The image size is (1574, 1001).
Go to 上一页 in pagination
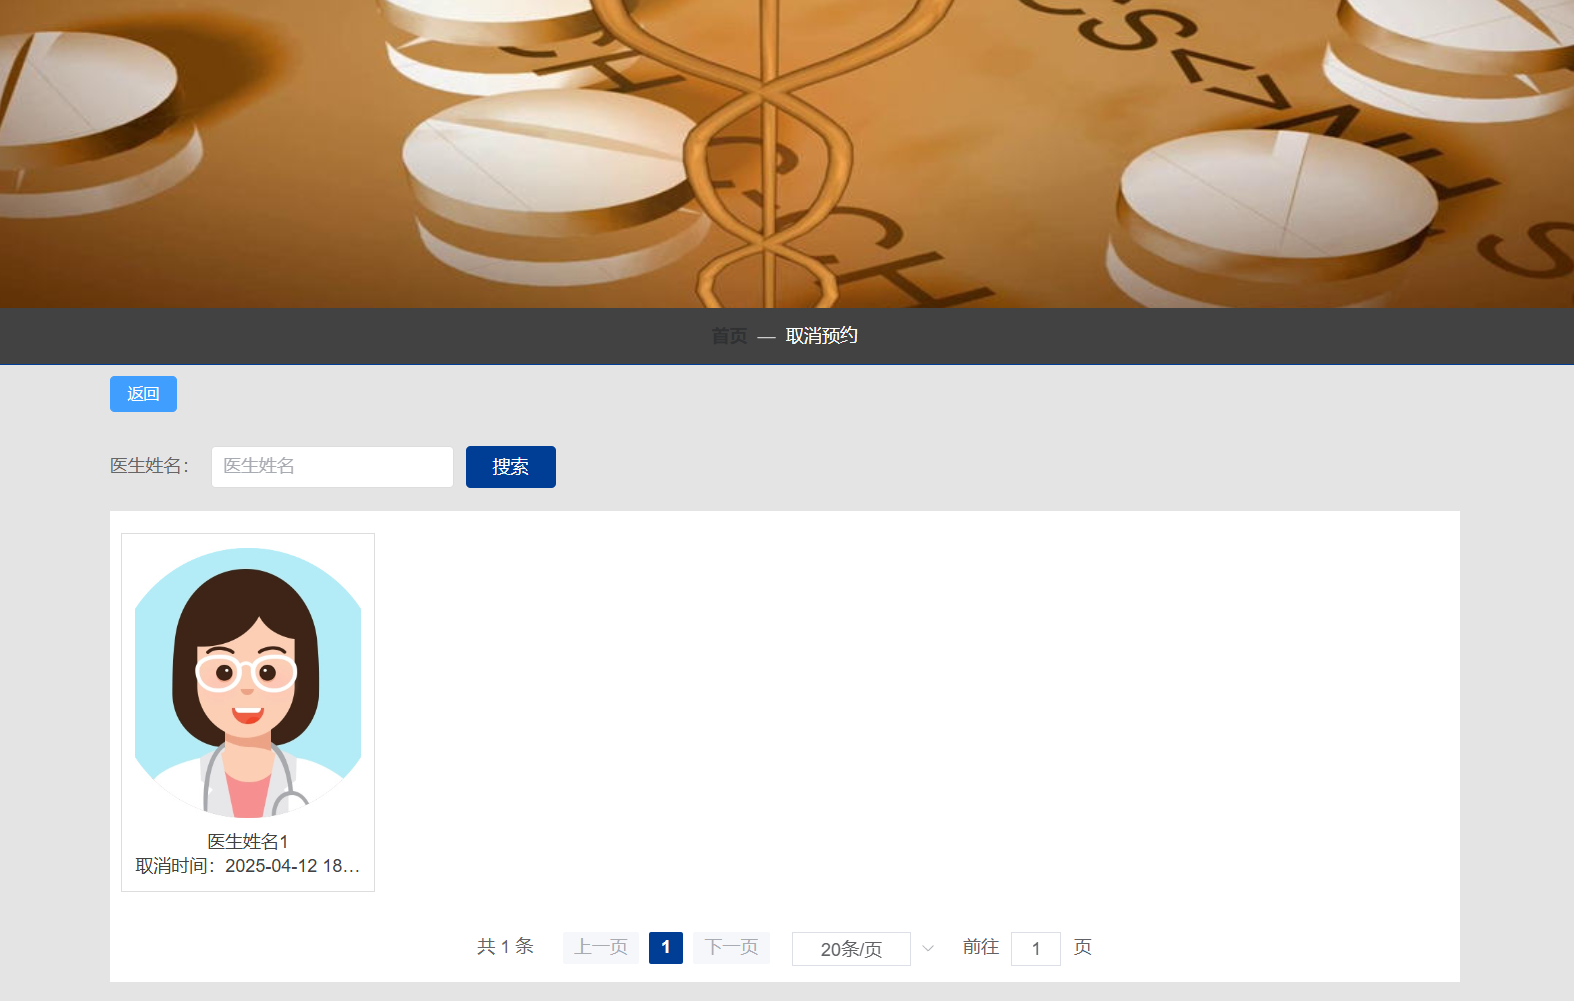pyautogui.click(x=601, y=947)
